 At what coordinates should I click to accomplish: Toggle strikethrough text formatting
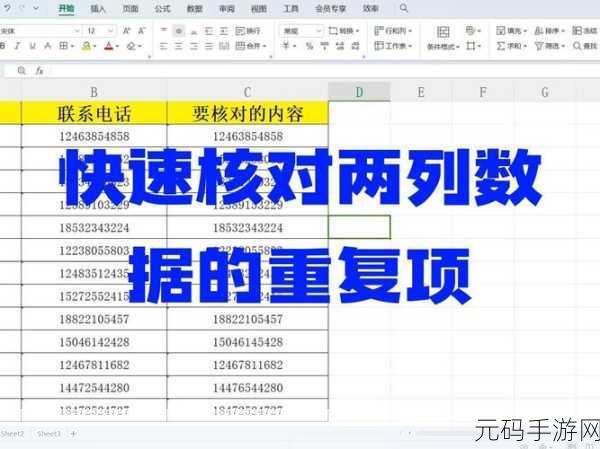click(x=47, y=46)
